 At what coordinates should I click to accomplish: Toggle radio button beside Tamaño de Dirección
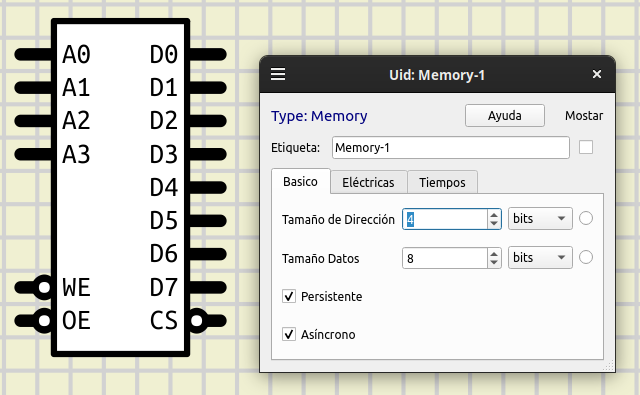586,218
